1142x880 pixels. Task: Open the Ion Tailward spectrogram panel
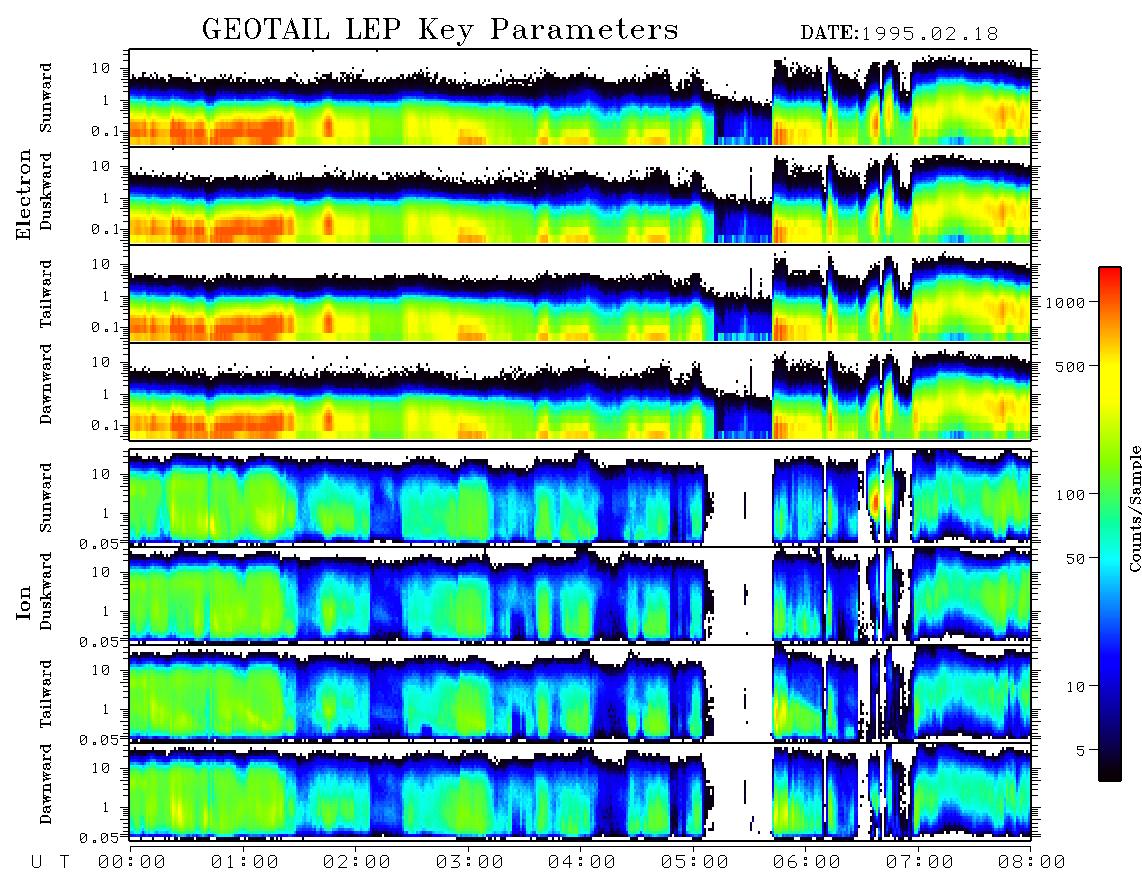580,694
